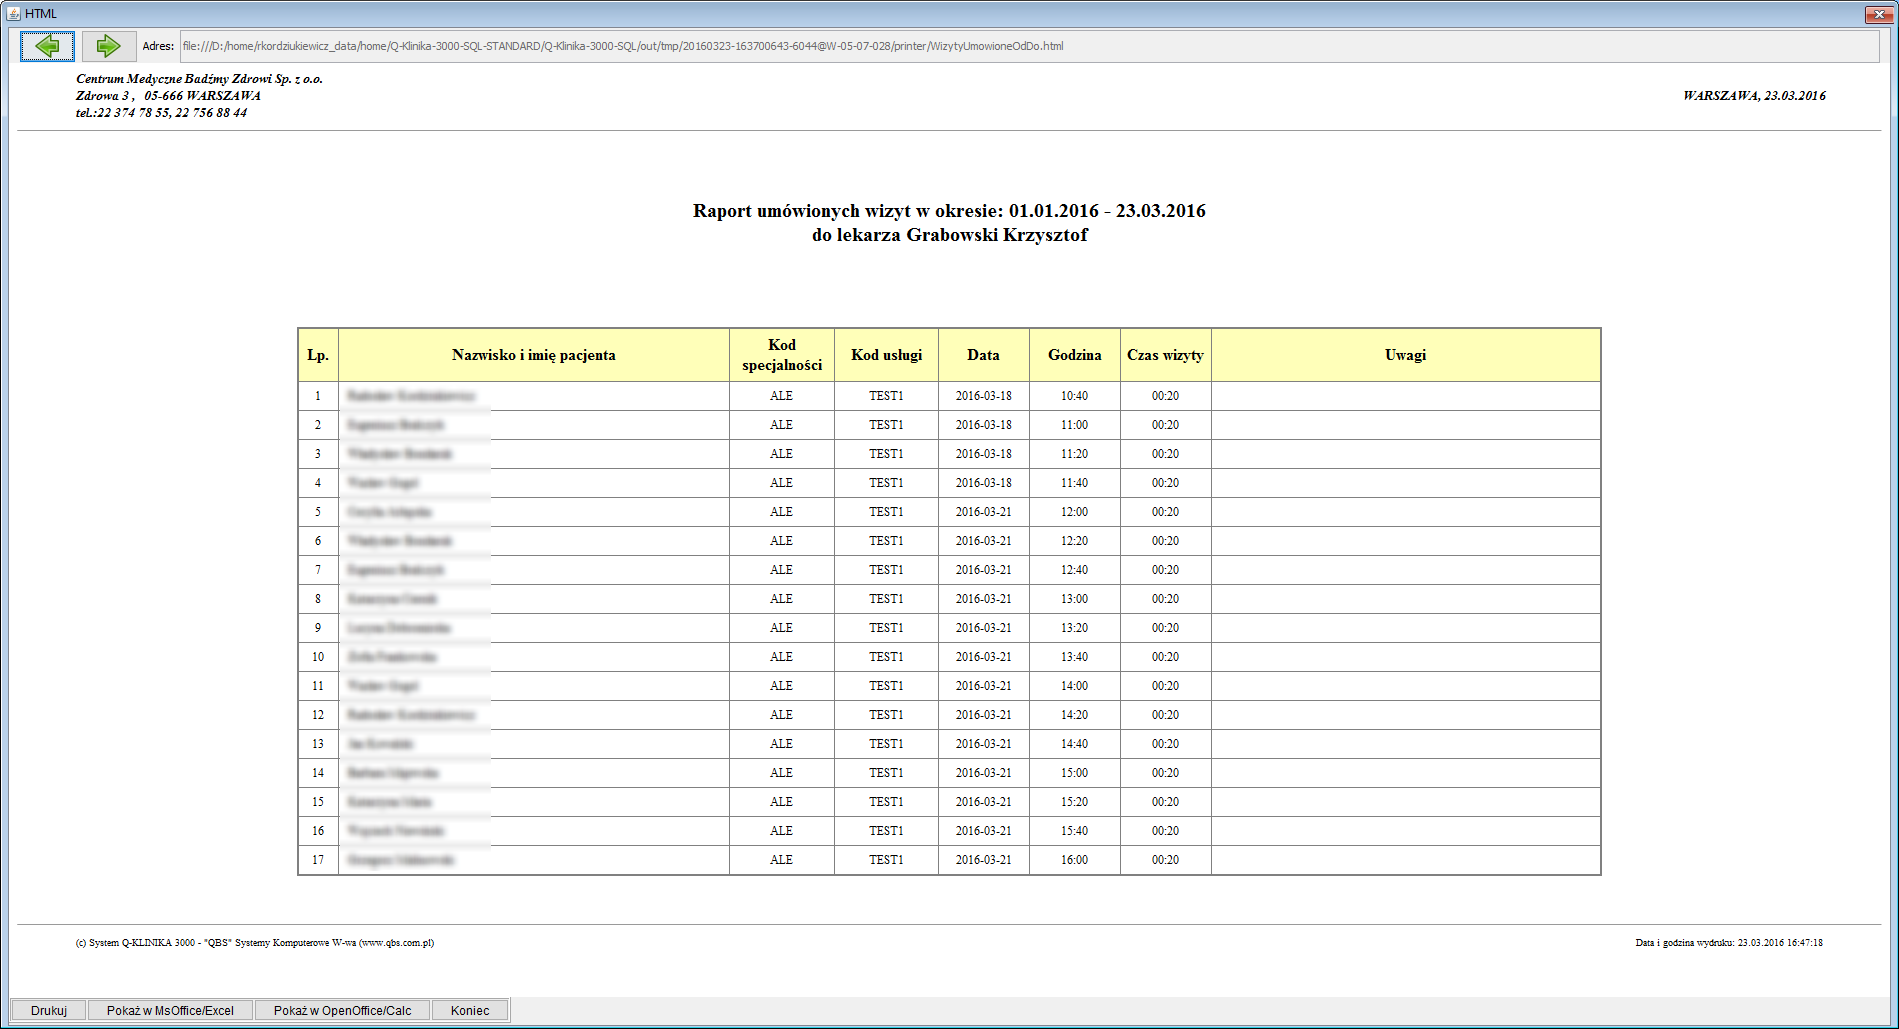Click the date cell in row 4
The width and height of the screenshot is (1899, 1029).
(984, 483)
